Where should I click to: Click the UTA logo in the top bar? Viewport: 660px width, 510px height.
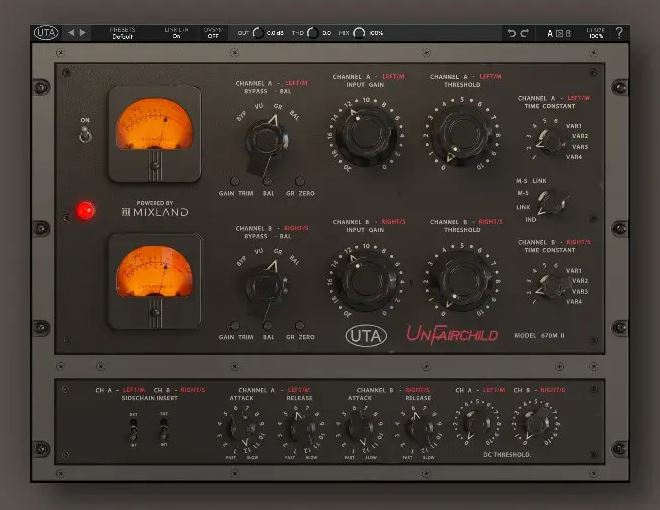47,32
